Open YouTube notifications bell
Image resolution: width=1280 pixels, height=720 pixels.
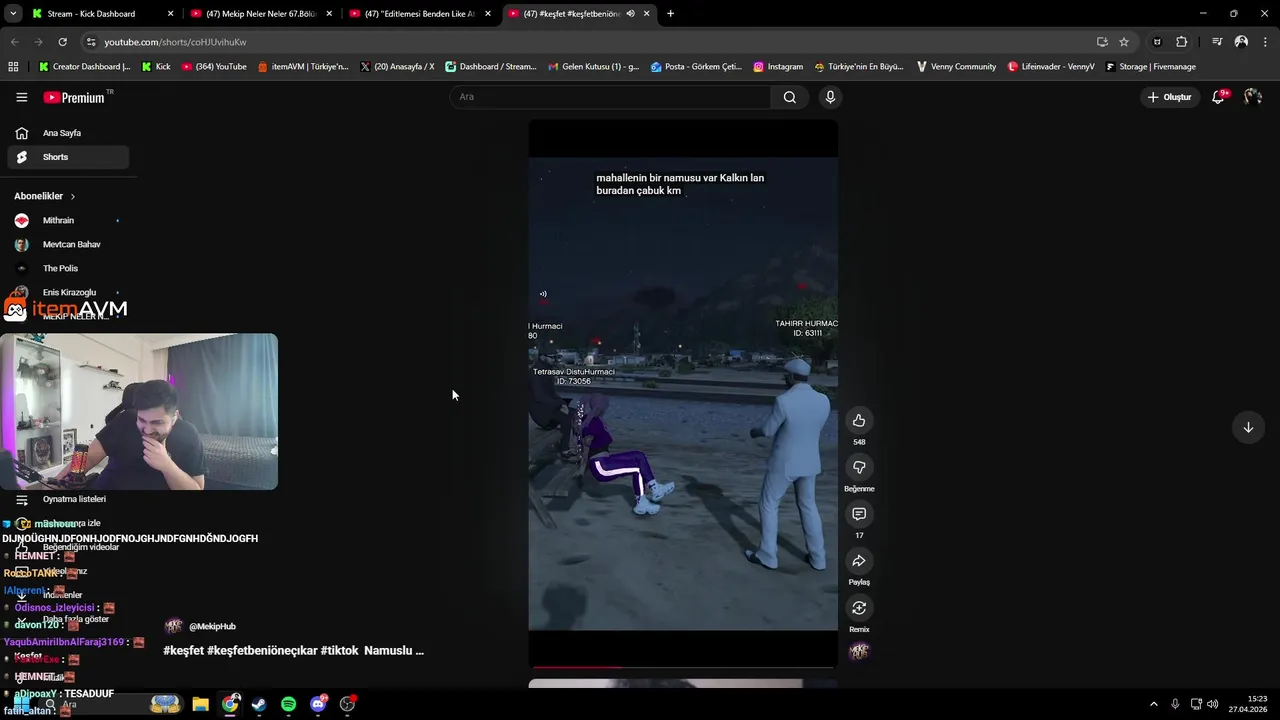(x=1218, y=97)
